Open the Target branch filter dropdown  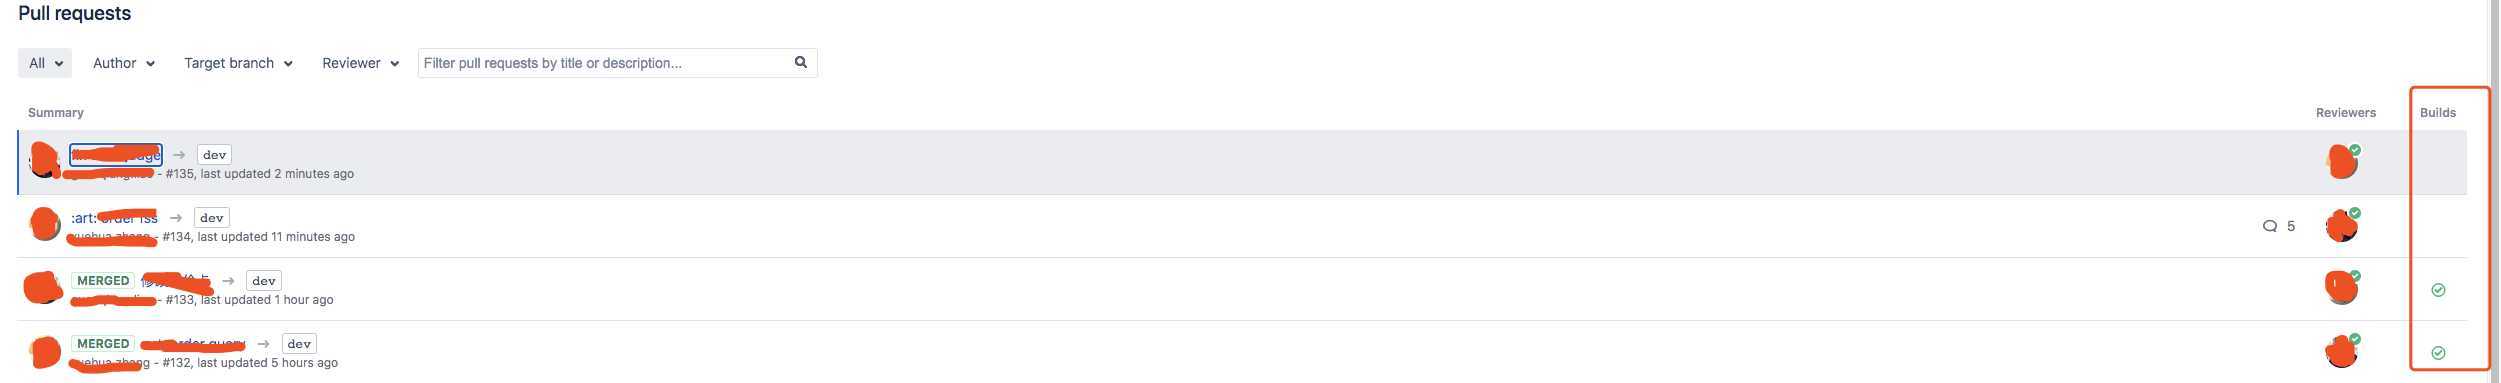(238, 63)
